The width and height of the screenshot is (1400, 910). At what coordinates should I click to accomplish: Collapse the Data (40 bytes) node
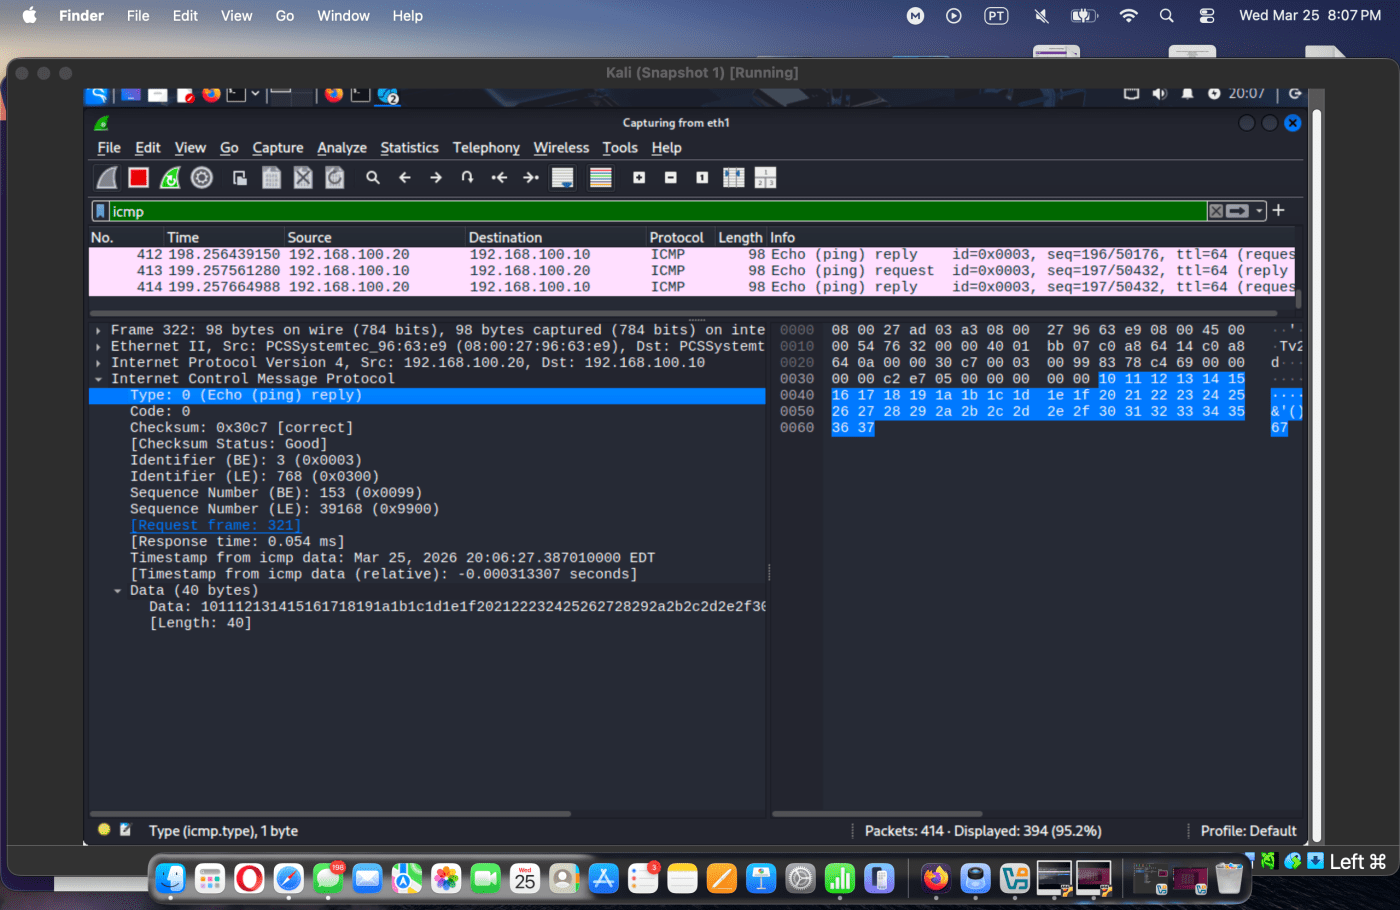coord(117,590)
